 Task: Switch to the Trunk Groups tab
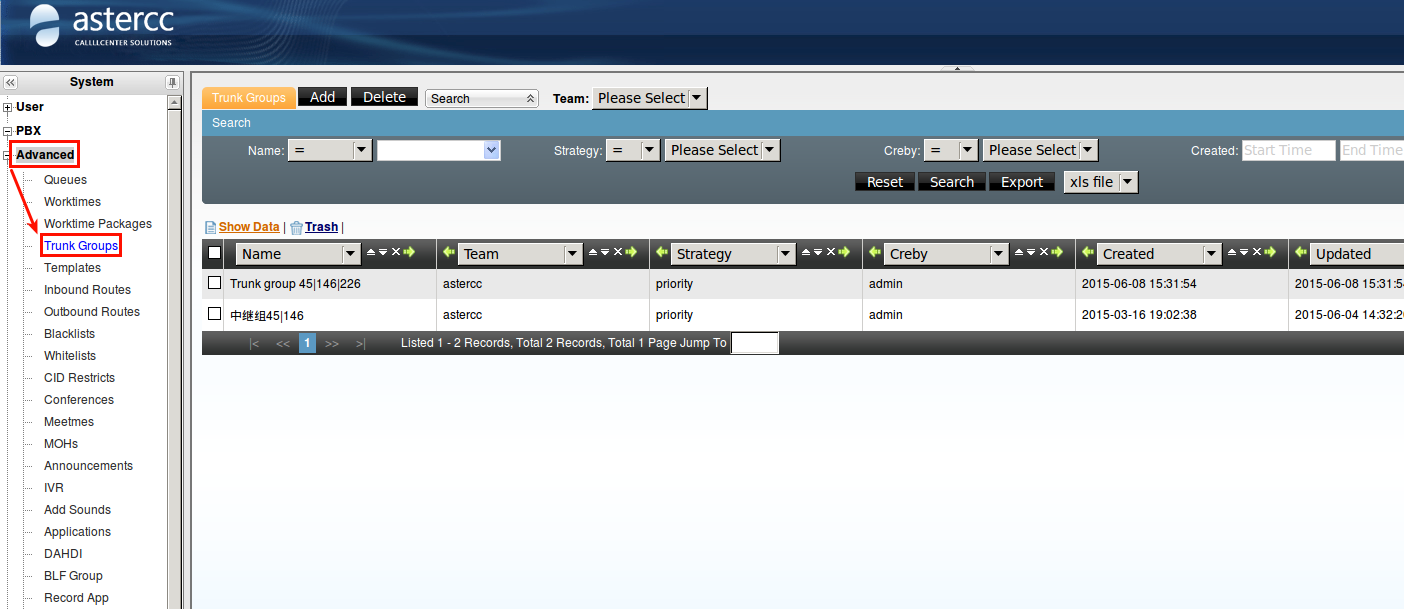click(x=249, y=97)
